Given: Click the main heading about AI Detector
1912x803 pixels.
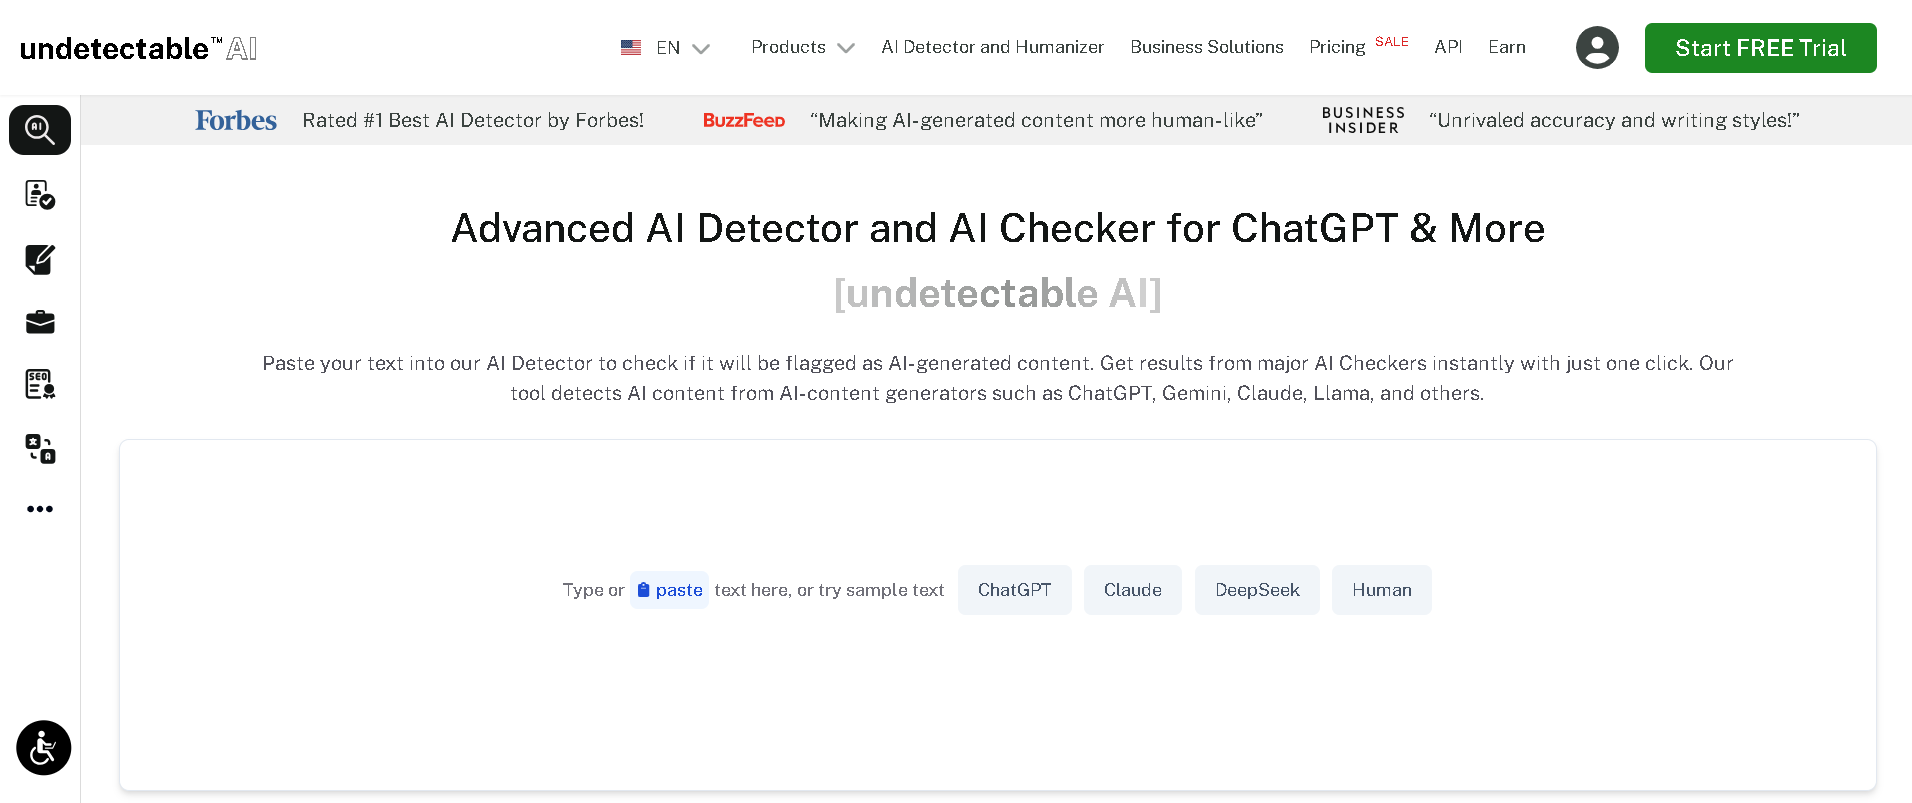Looking at the screenshot, I should [x=998, y=228].
